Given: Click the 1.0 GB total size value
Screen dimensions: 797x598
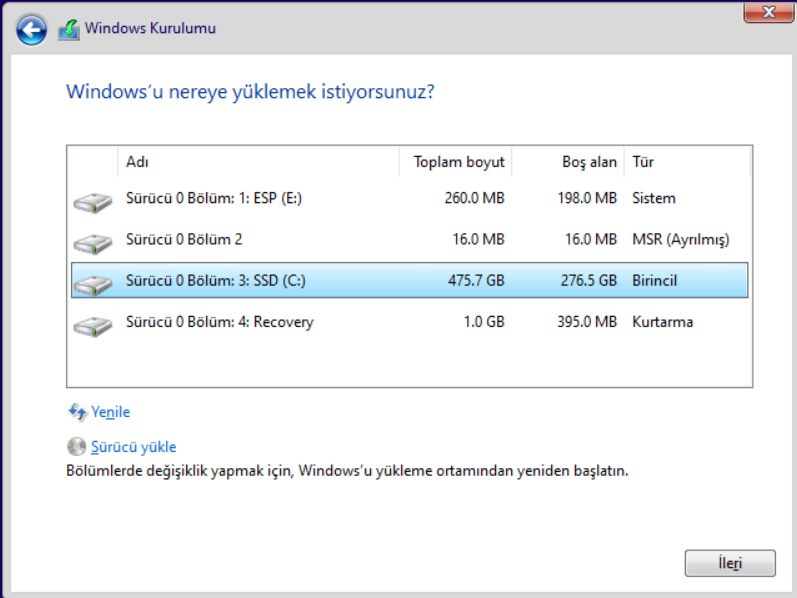Looking at the screenshot, I should tap(484, 321).
